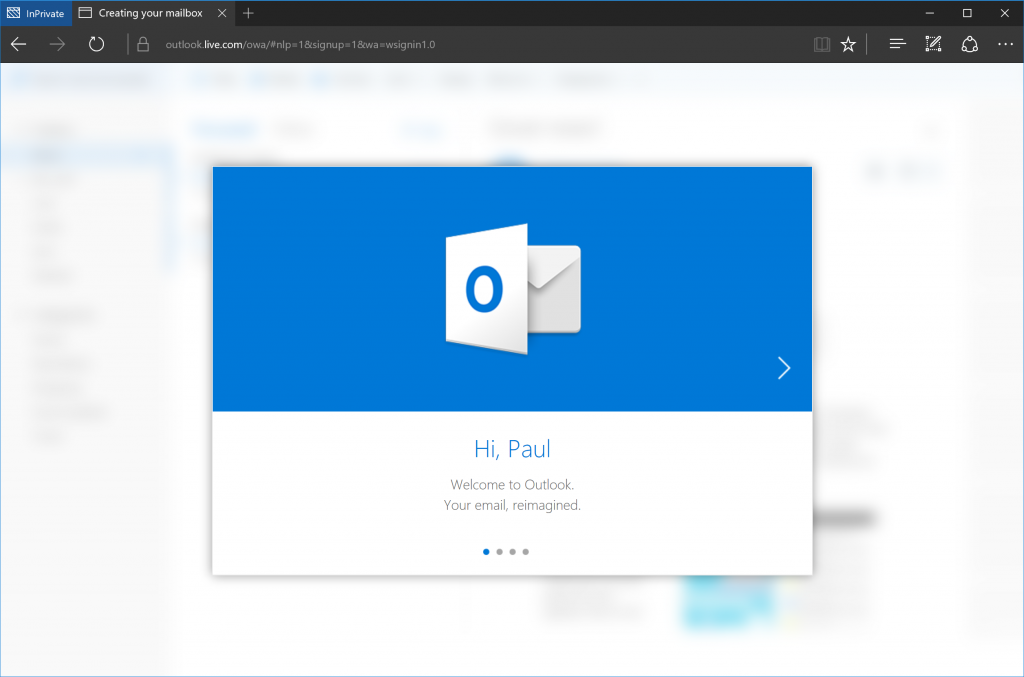Maximize the browser window
The width and height of the screenshot is (1024, 677).
click(x=967, y=13)
